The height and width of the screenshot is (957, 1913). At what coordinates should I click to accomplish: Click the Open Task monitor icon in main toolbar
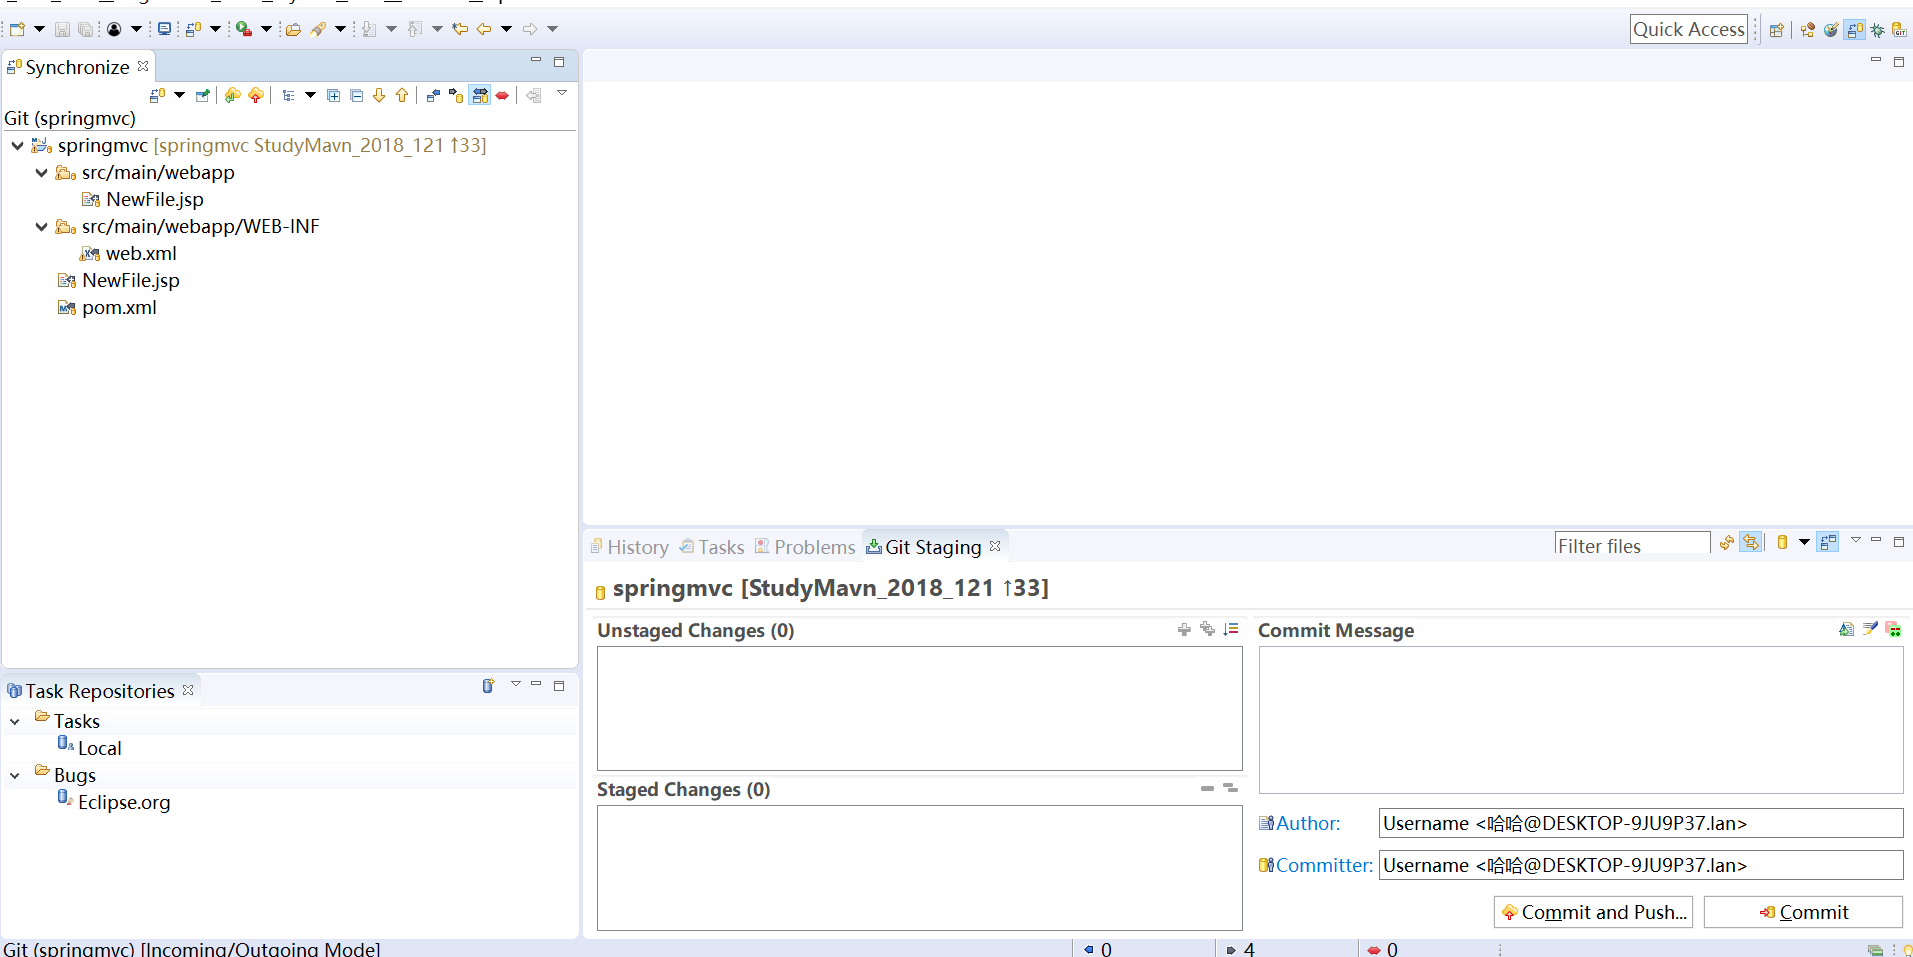(164, 29)
